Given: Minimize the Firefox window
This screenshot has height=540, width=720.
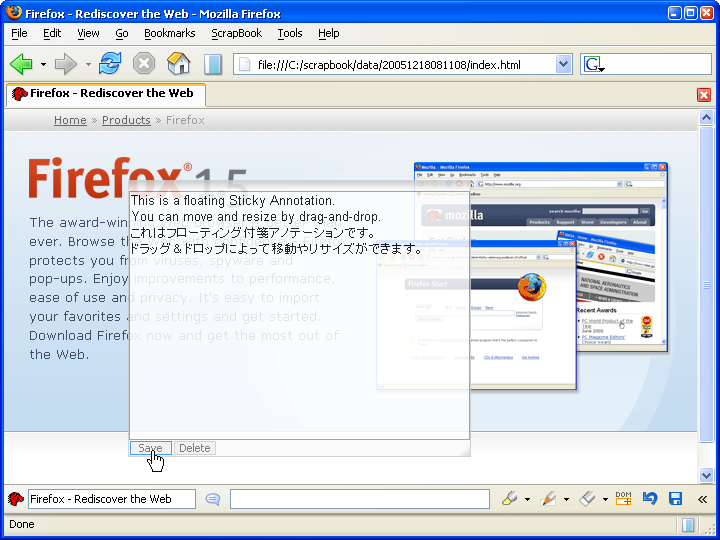Looking at the screenshot, I should point(675,13).
